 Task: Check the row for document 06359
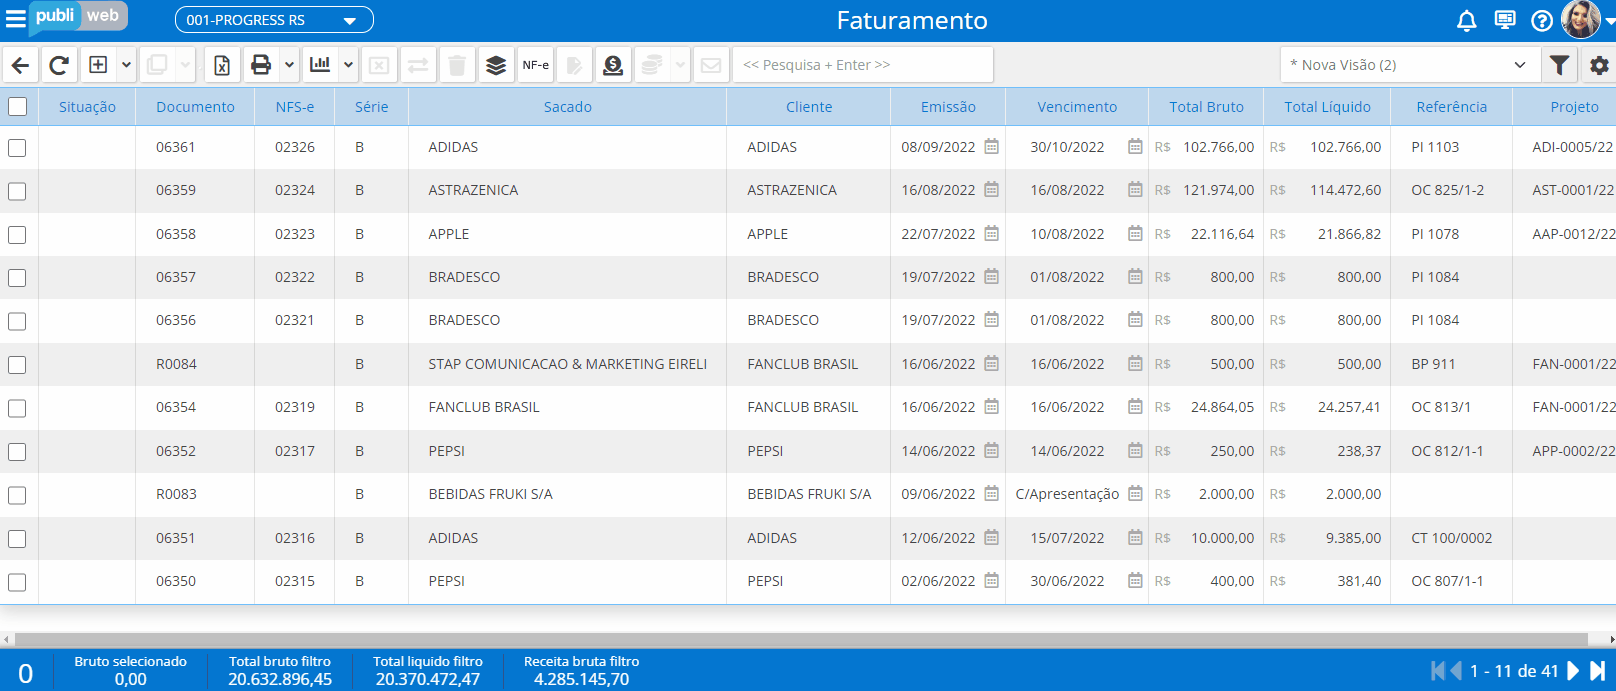click(x=17, y=191)
